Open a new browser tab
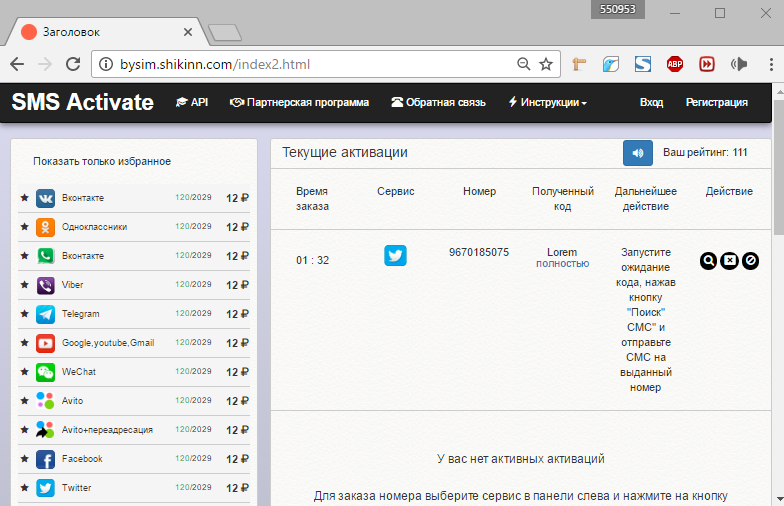 pos(225,33)
